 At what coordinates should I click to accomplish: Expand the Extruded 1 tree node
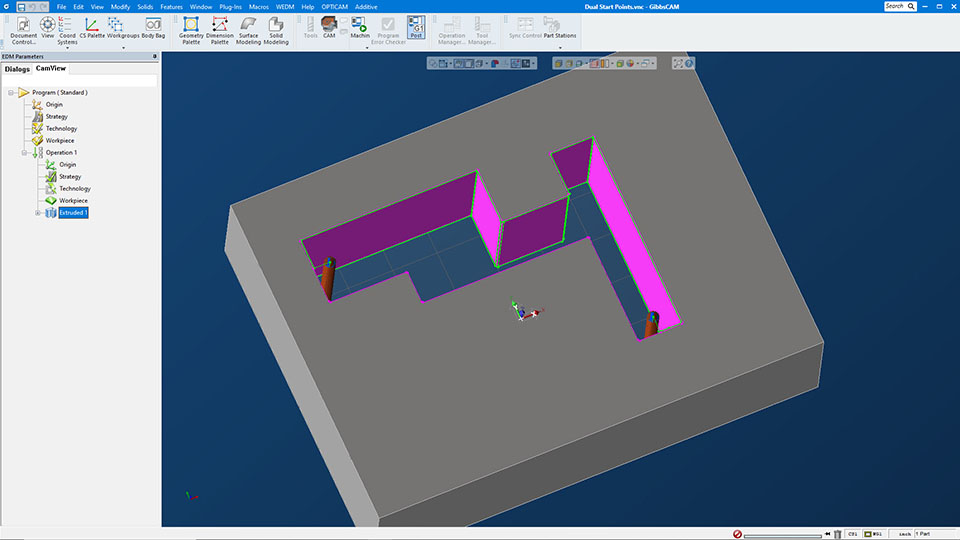coord(38,213)
